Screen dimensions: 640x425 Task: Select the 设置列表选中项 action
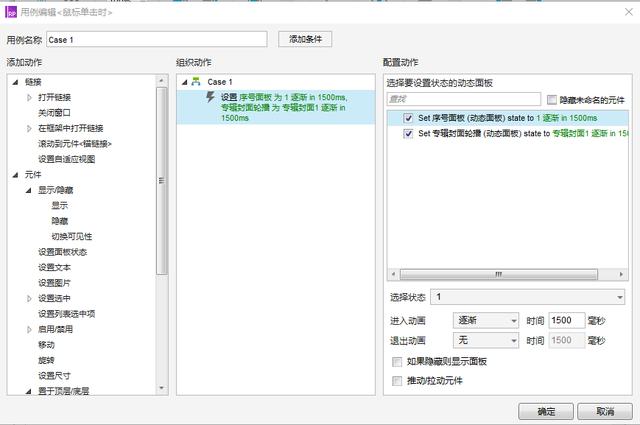(67, 314)
